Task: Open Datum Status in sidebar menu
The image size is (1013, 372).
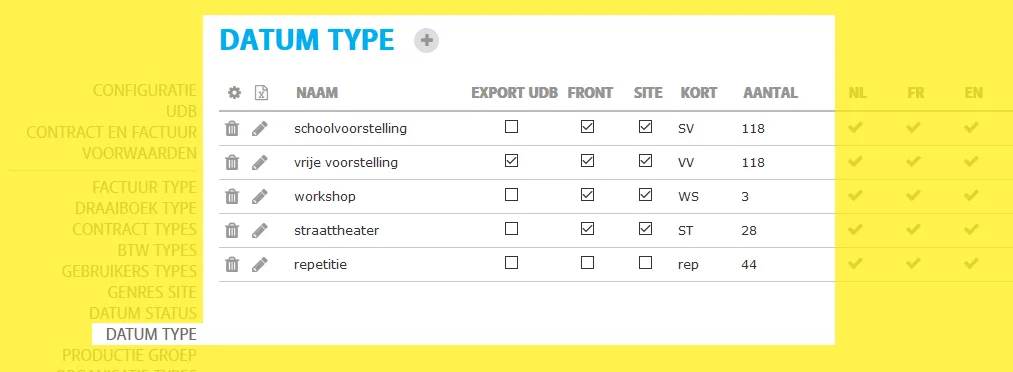Action: (x=143, y=313)
